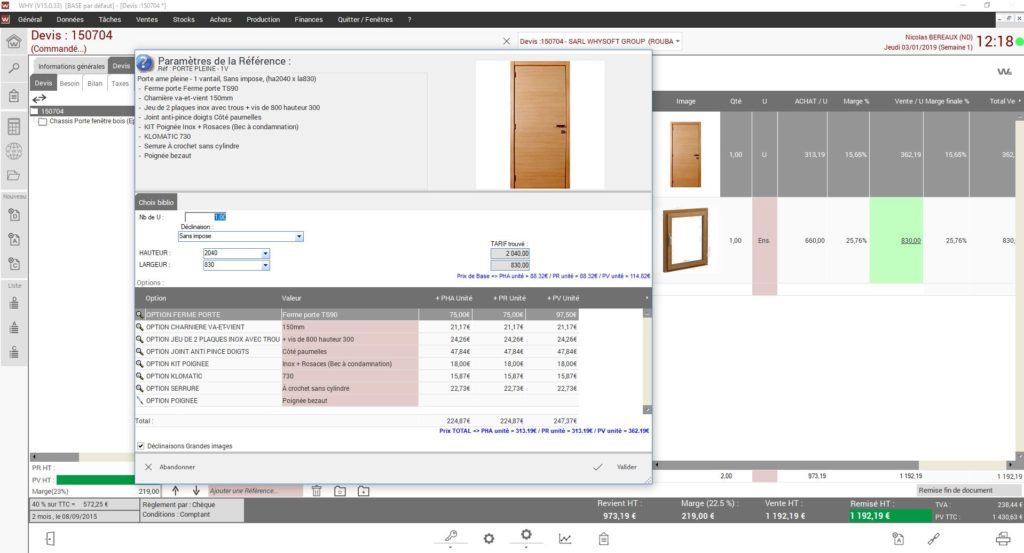Open the Production menu

[x=263, y=20]
